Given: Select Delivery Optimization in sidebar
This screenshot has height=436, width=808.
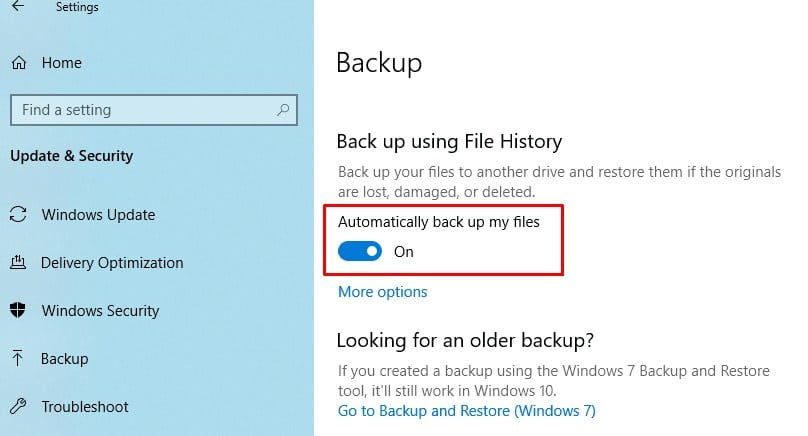Looking at the screenshot, I should pos(112,262).
